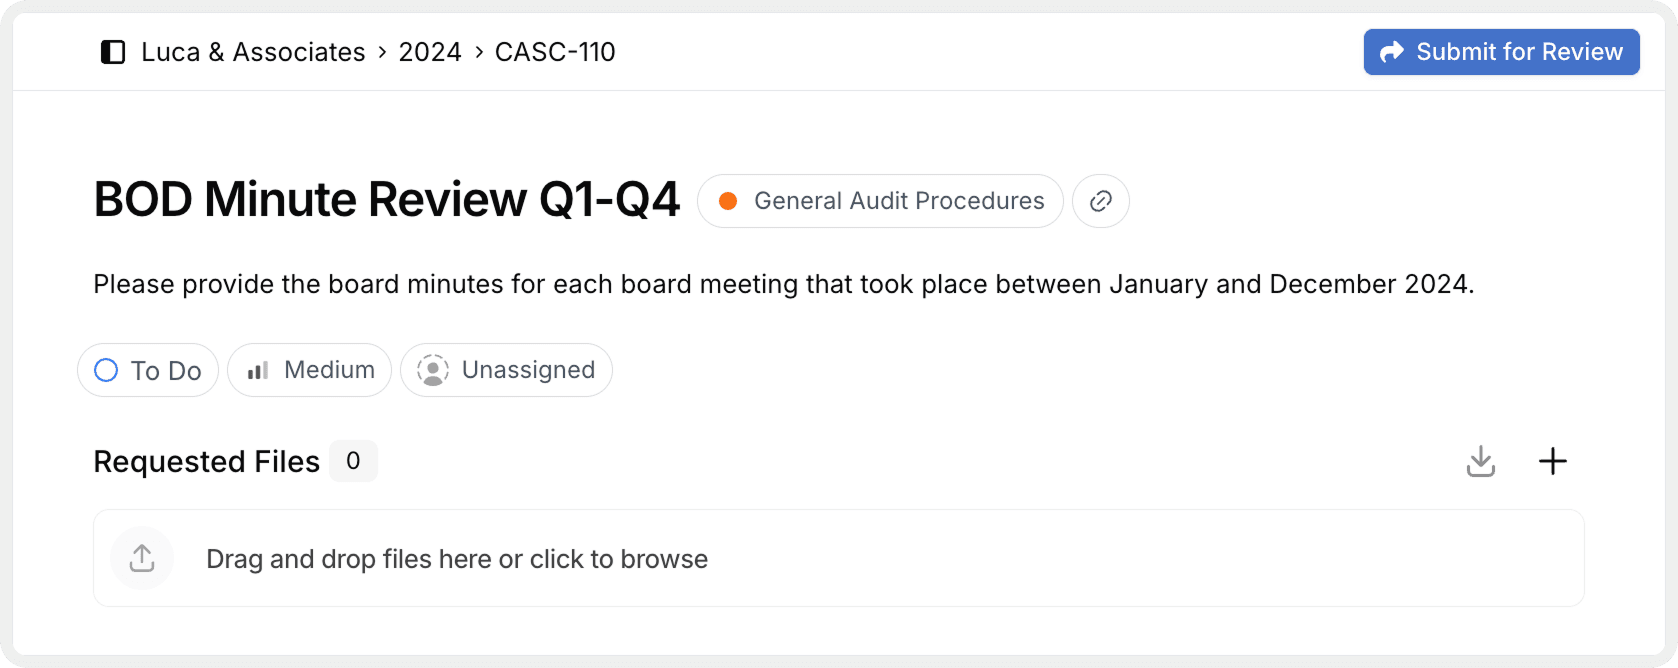Open the General Audit Procedures tag selector
Screen dimensions: 1678x668
[880, 201]
